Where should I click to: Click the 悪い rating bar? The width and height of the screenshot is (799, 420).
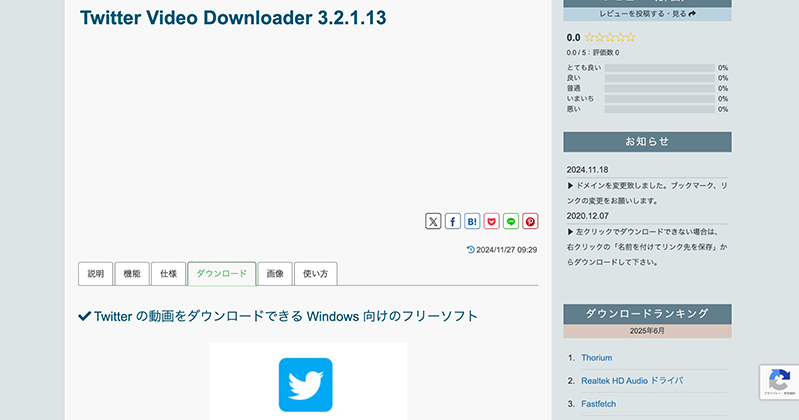[659, 109]
